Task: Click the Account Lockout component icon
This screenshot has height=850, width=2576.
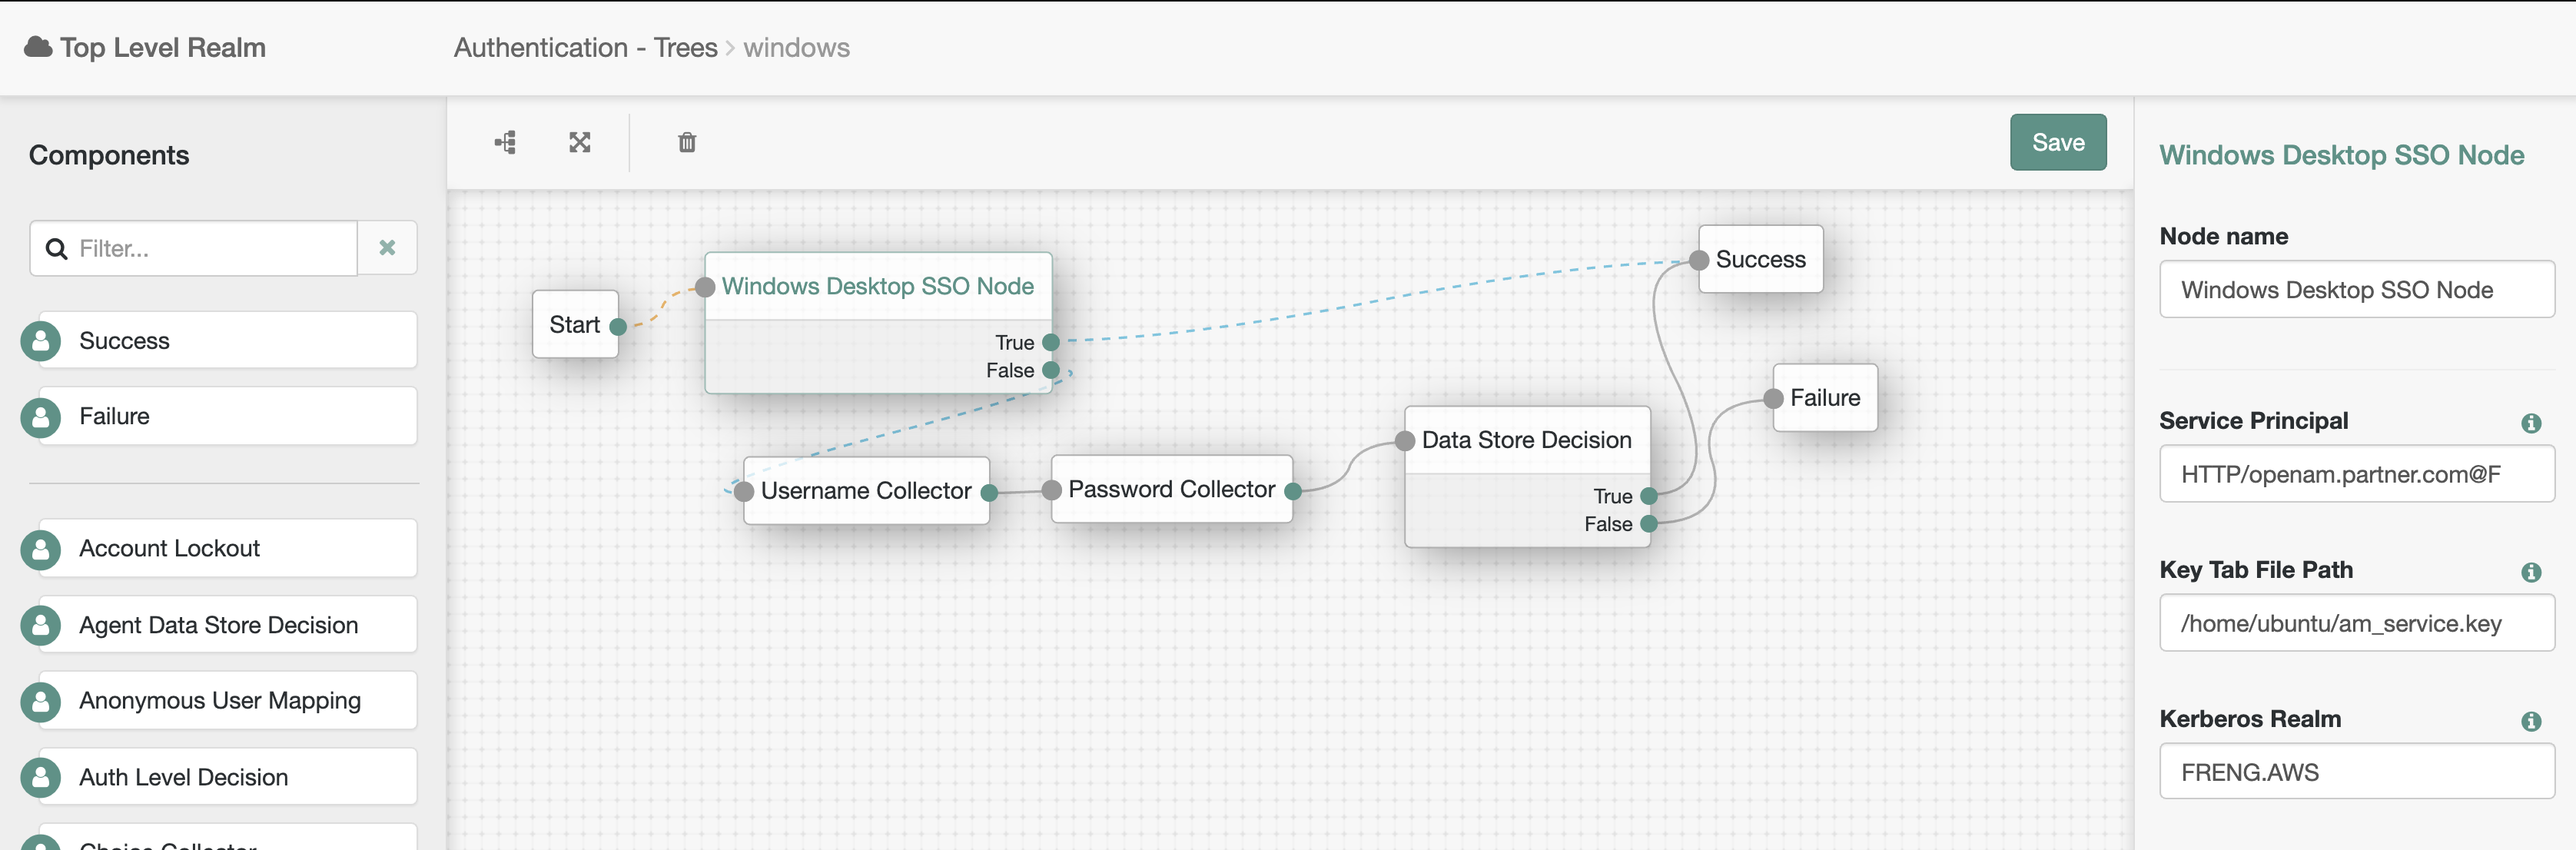Action: coord(41,549)
